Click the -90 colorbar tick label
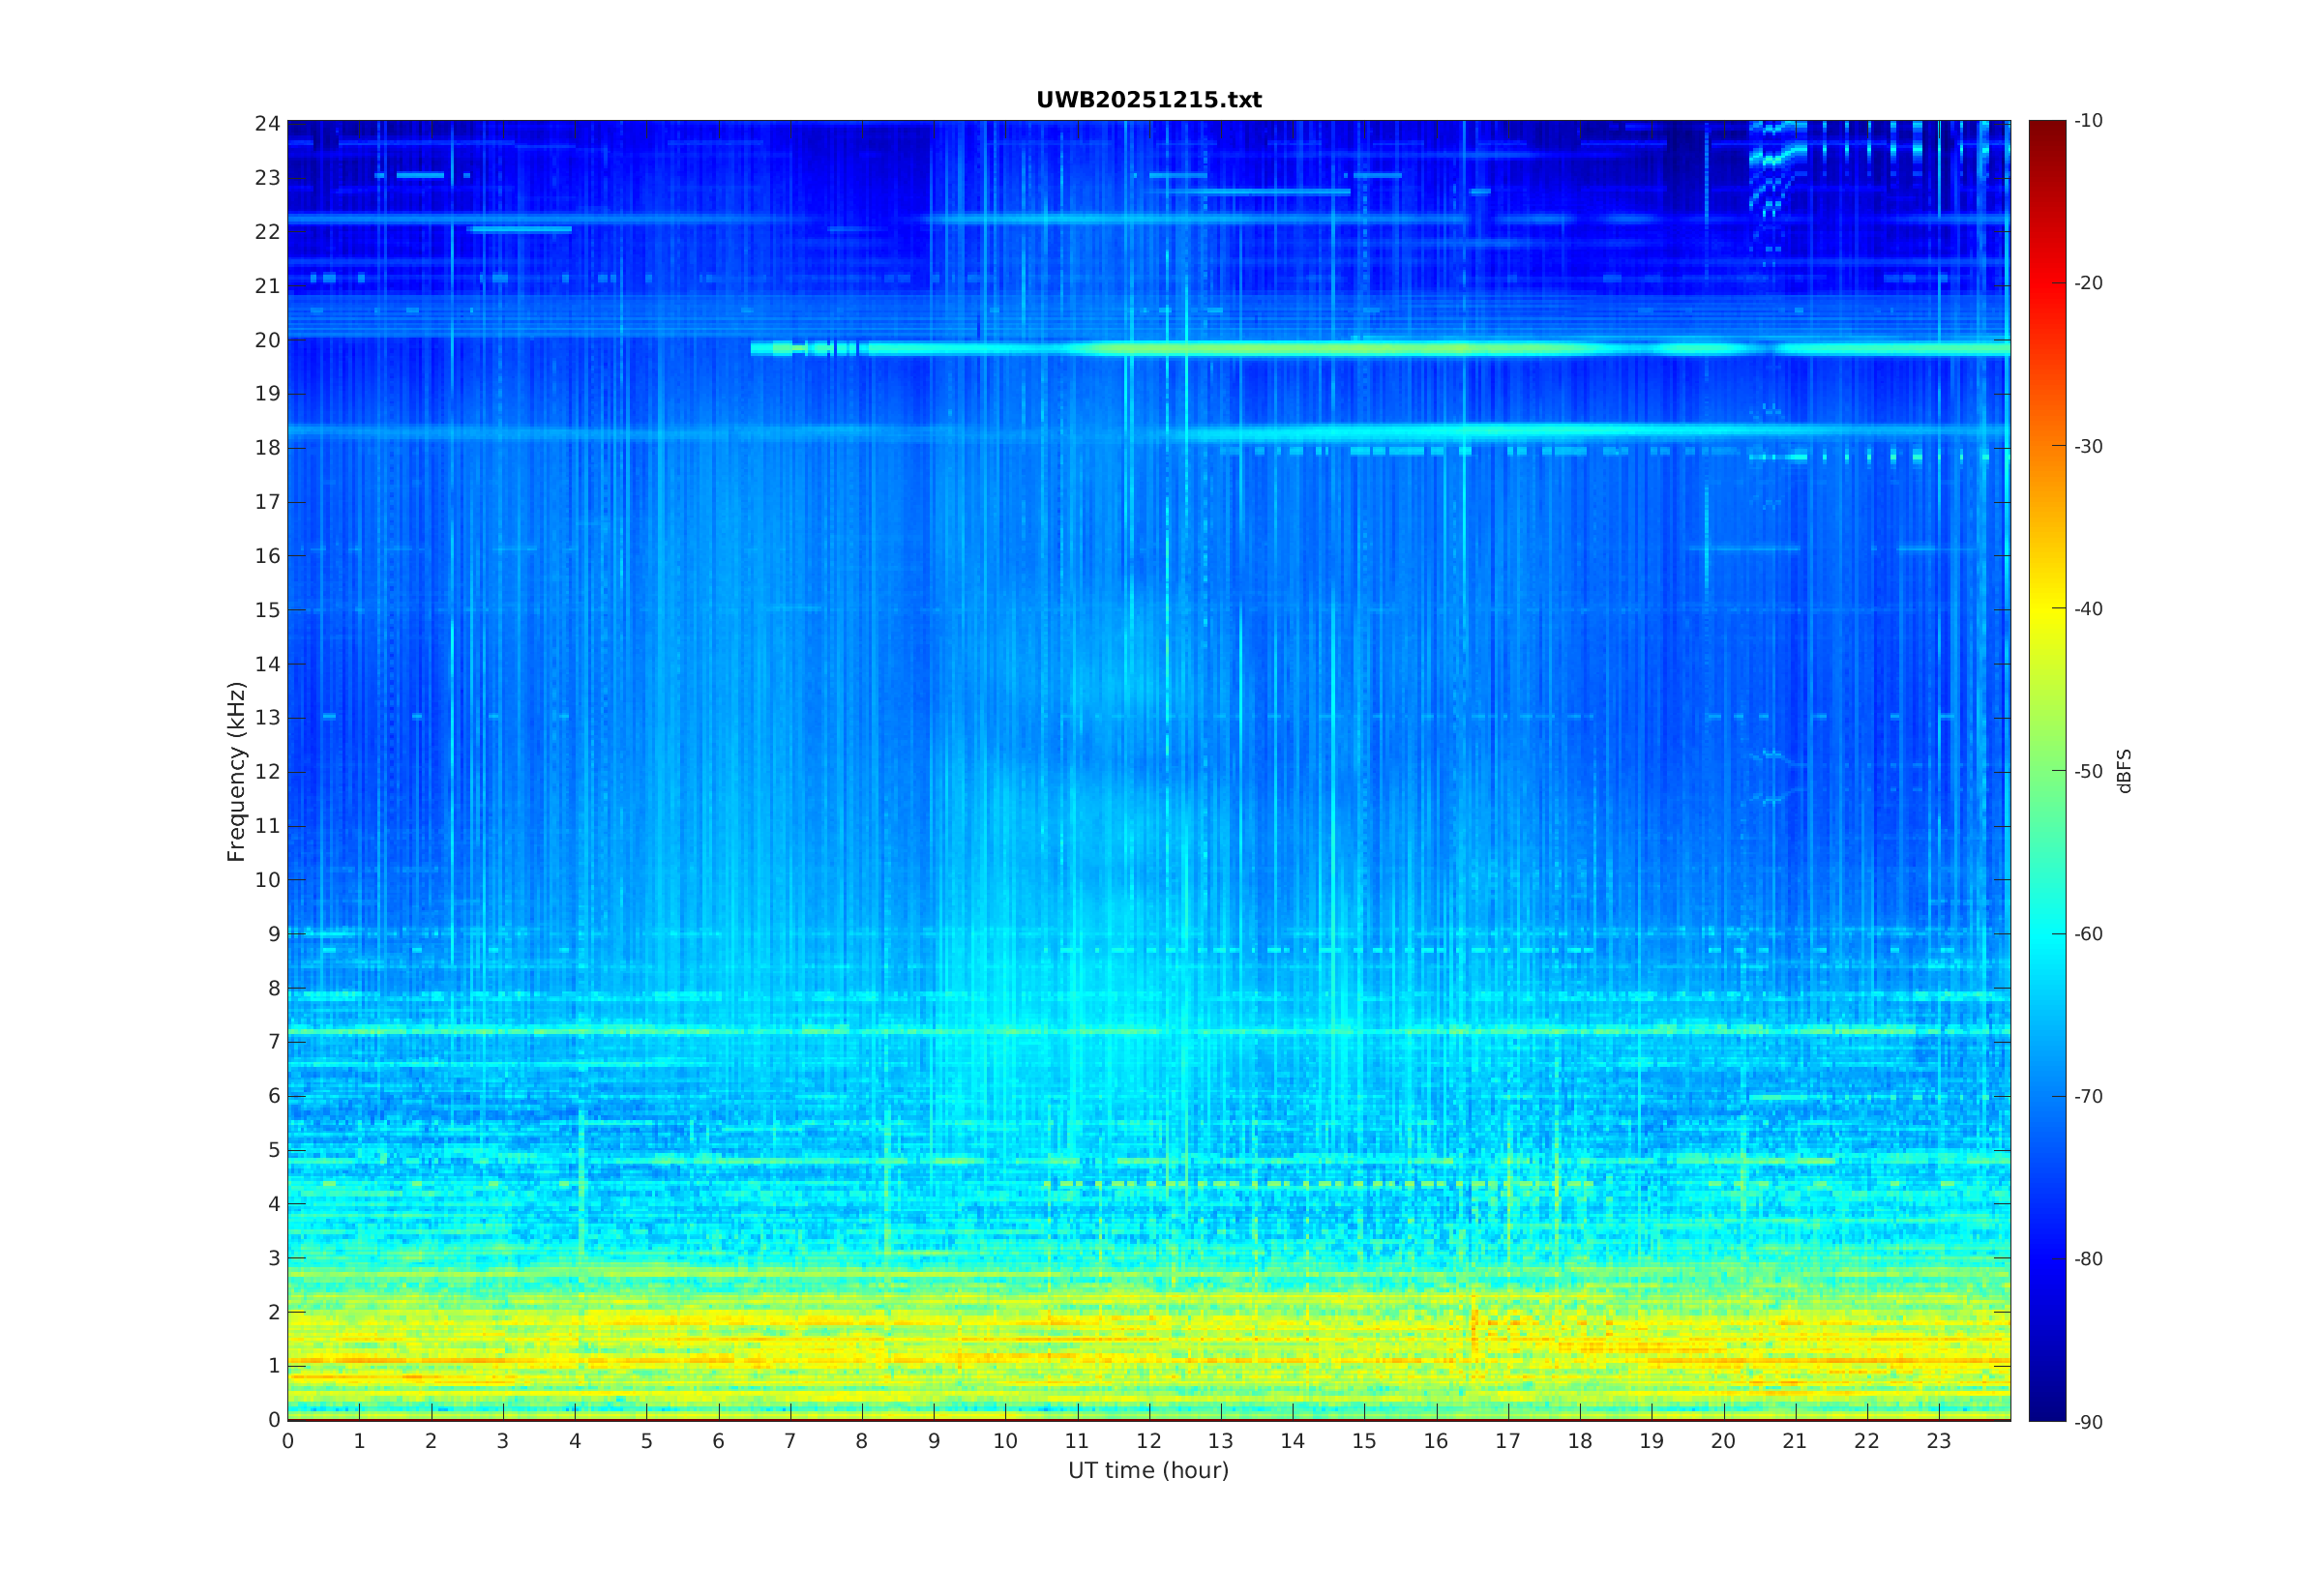The image size is (2322, 1596). [2088, 1422]
